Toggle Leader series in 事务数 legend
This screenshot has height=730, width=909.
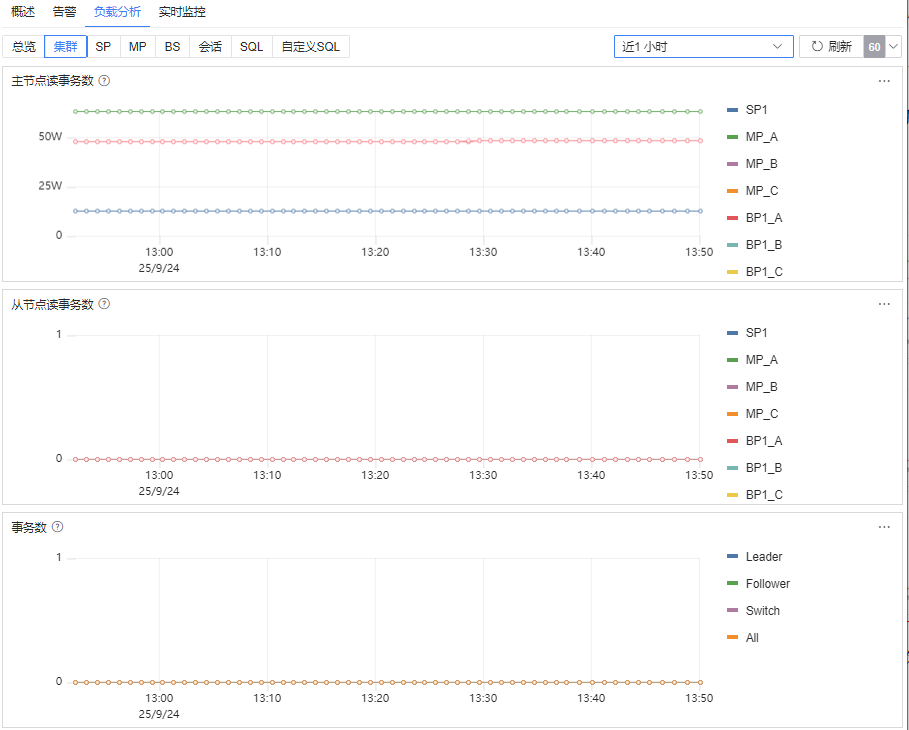point(754,557)
